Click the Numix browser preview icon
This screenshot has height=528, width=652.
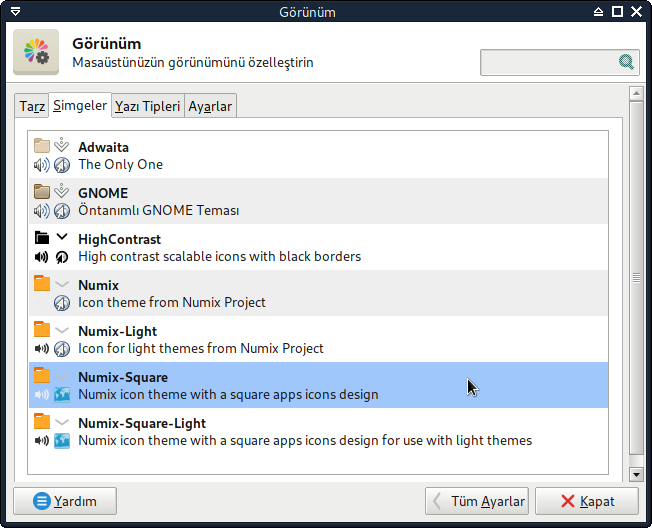pyautogui.click(x=62, y=303)
